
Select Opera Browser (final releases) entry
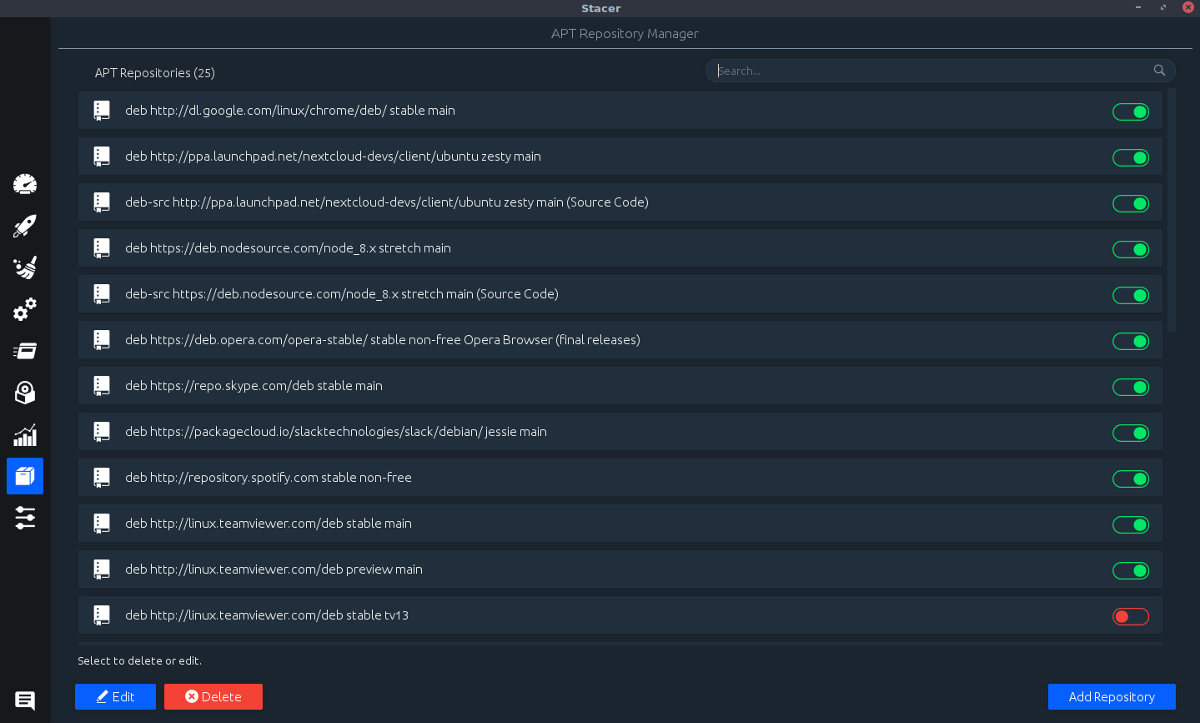[x=383, y=340]
